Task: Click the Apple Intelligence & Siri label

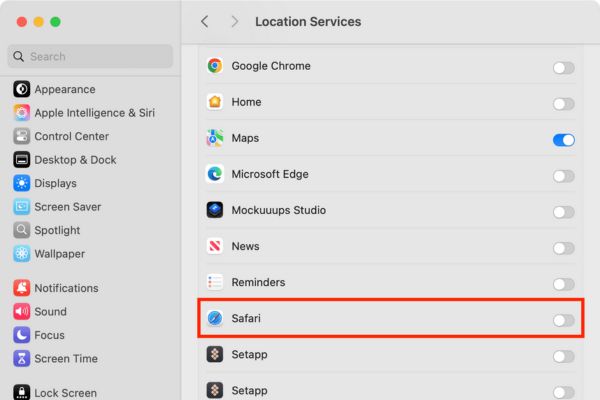Action: (x=95, y=113)
